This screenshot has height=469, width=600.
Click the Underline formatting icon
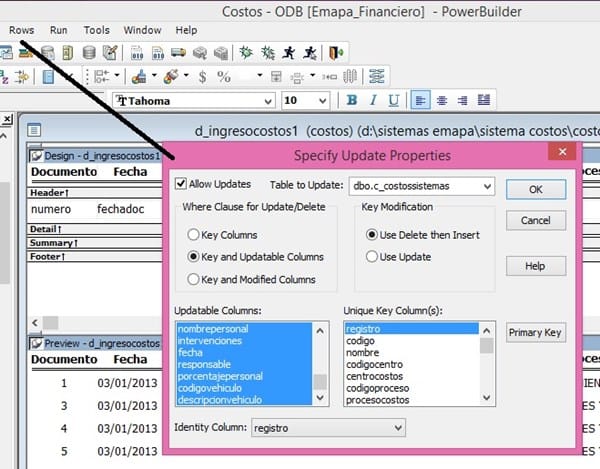point(394,100)
